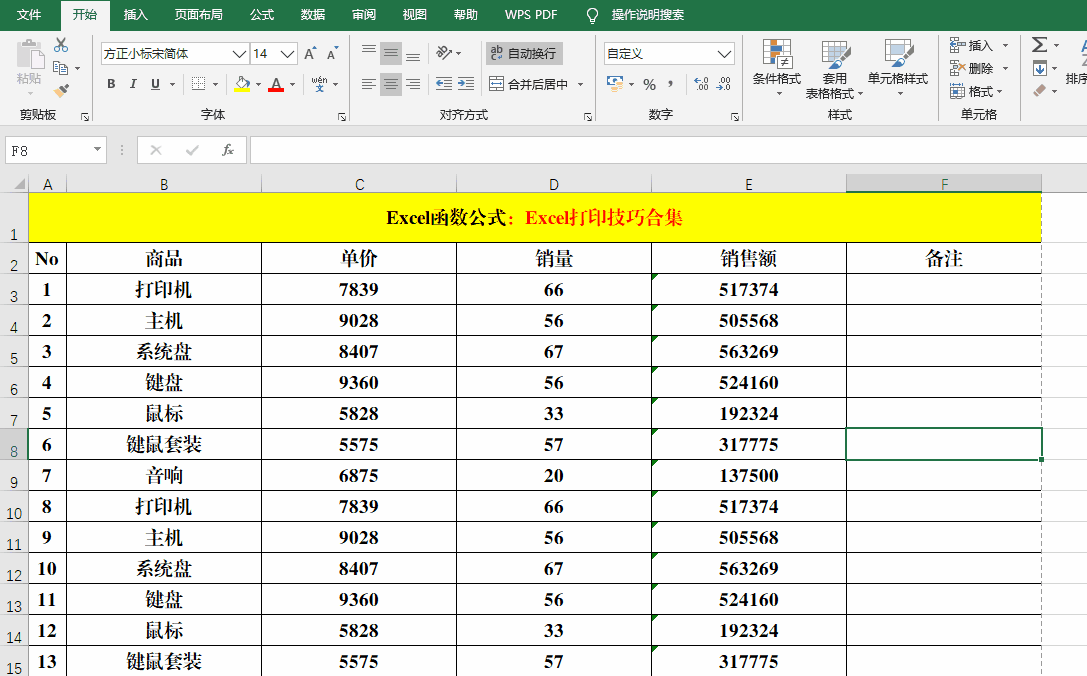Click the Fill down icon
Image resolution: width=1087 pixels, height=676 pixels.
coord(1038,68)
